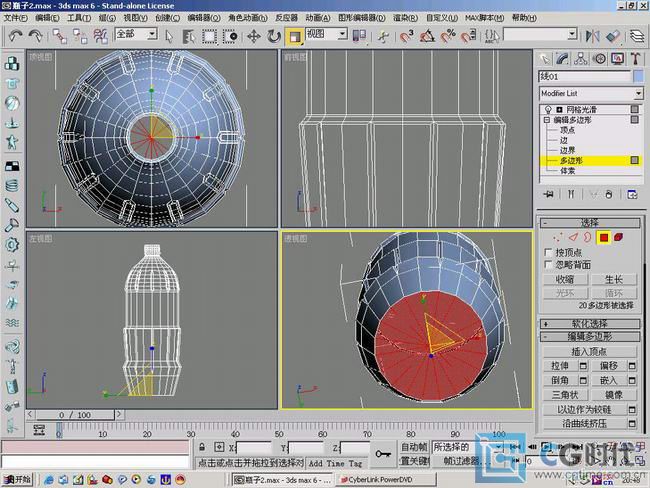Select Edge sub-object level icon
Screen dimensions: 650x488
[x=573, y=238]
